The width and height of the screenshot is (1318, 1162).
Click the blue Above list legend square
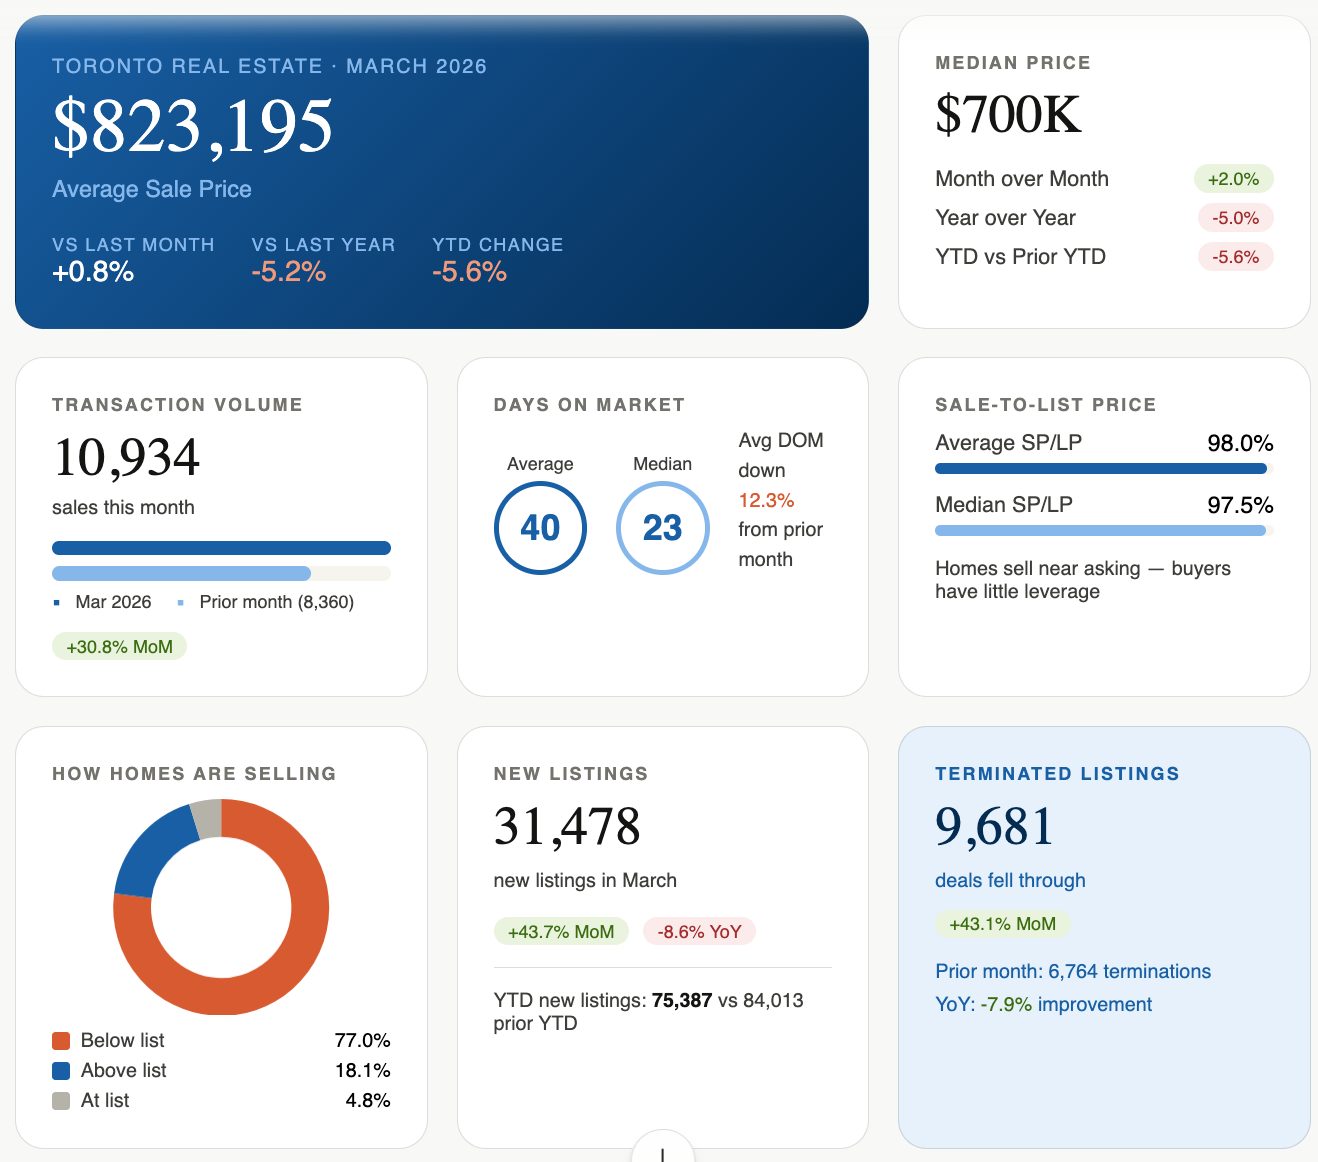[x=61, y=1071]
